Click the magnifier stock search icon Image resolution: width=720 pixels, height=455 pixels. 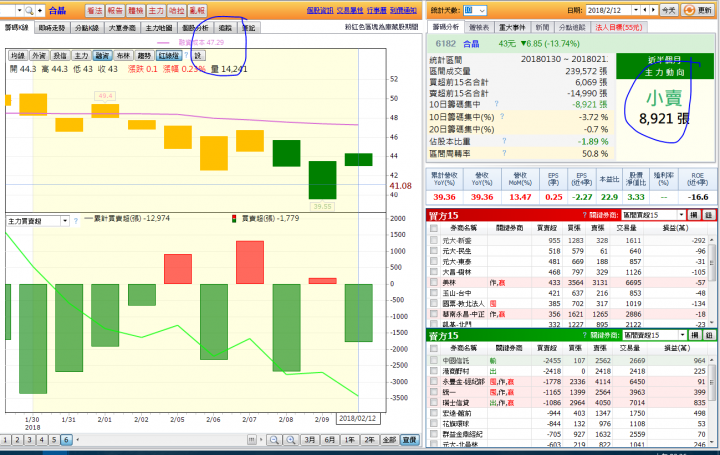coord(29,10)
